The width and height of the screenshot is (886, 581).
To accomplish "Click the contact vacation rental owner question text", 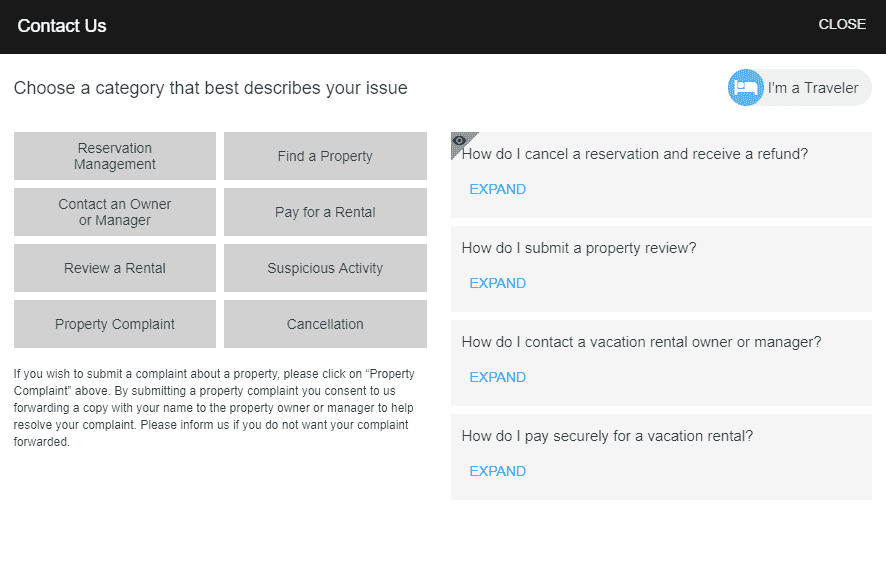I will coord(641,342).
